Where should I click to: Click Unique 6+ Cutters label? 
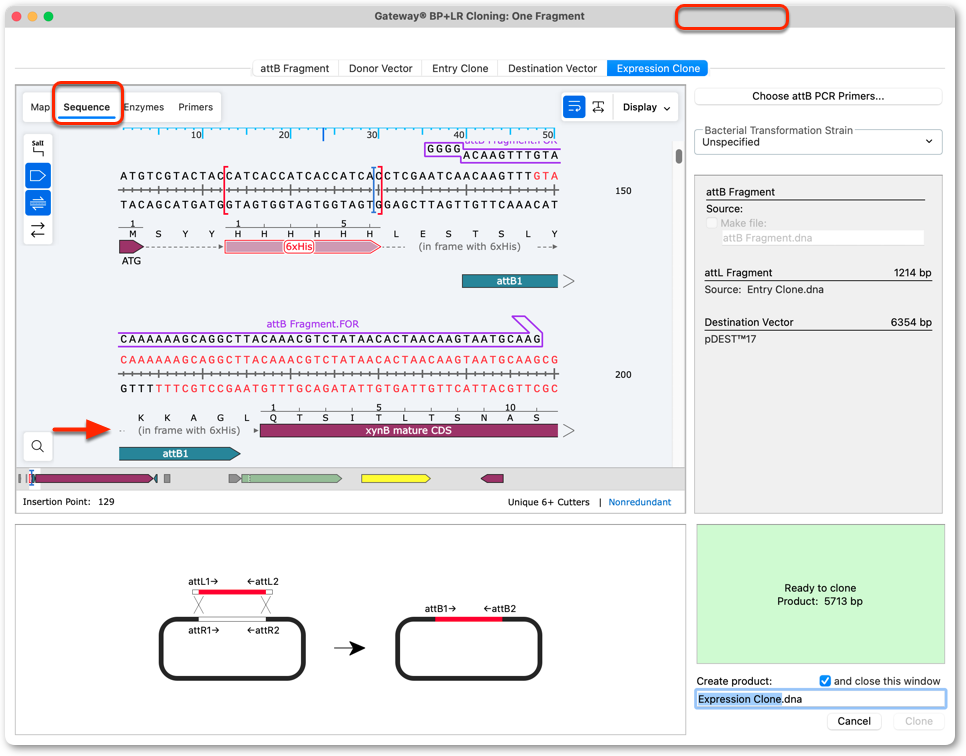click(548, 502)
